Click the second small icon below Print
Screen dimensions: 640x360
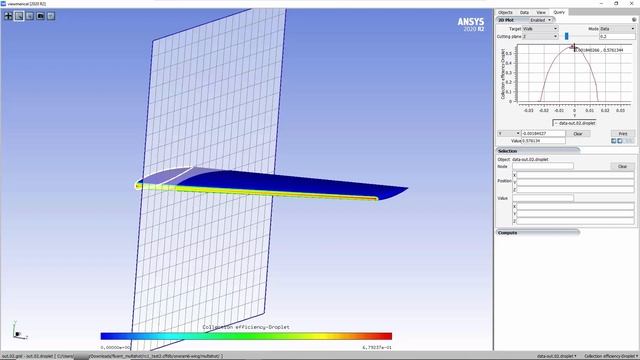[x=620, y=141]
